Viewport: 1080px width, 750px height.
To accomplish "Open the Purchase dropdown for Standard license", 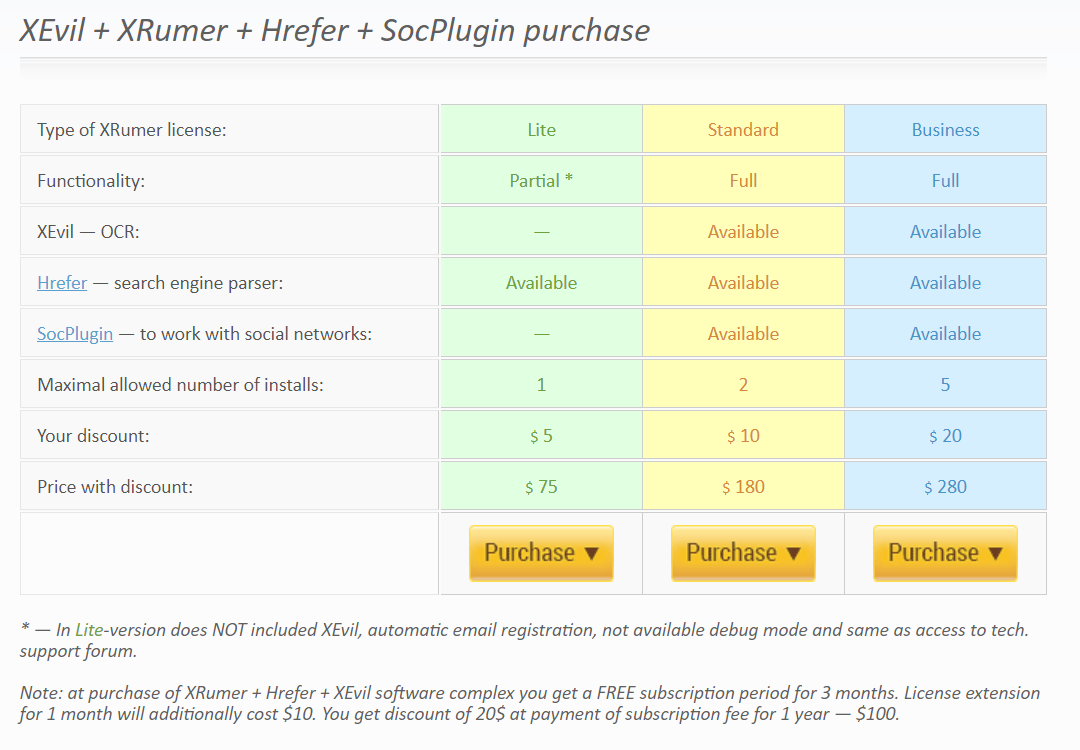I will point(743,553).
